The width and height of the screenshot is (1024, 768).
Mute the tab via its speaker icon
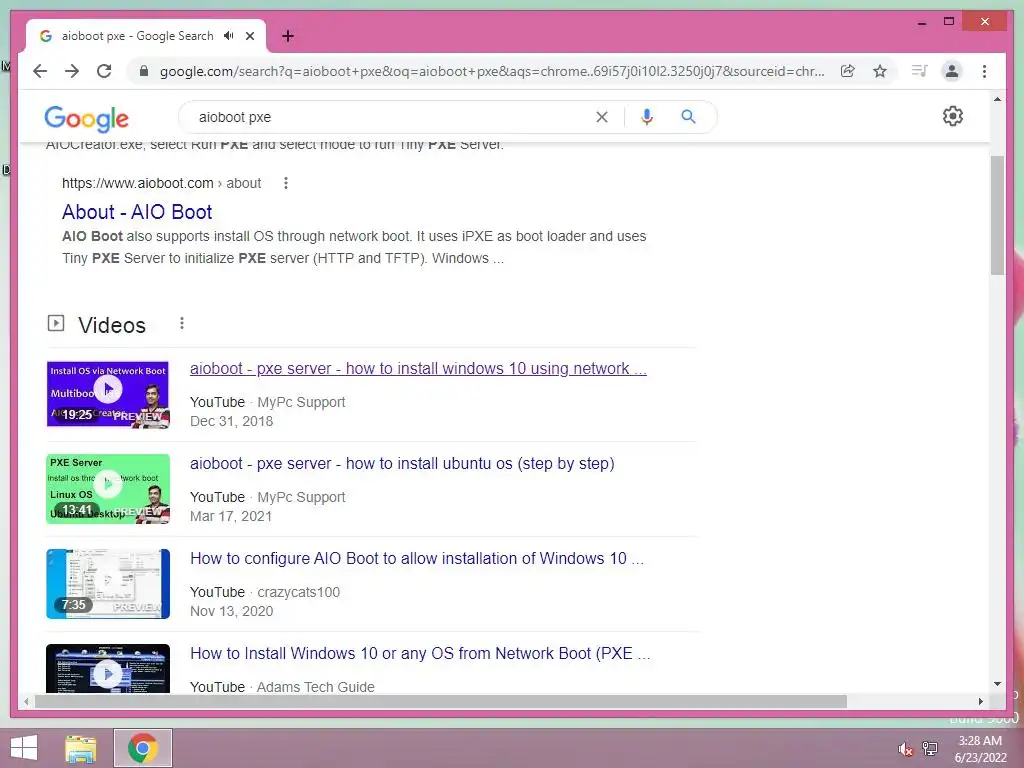coord(228,36)
